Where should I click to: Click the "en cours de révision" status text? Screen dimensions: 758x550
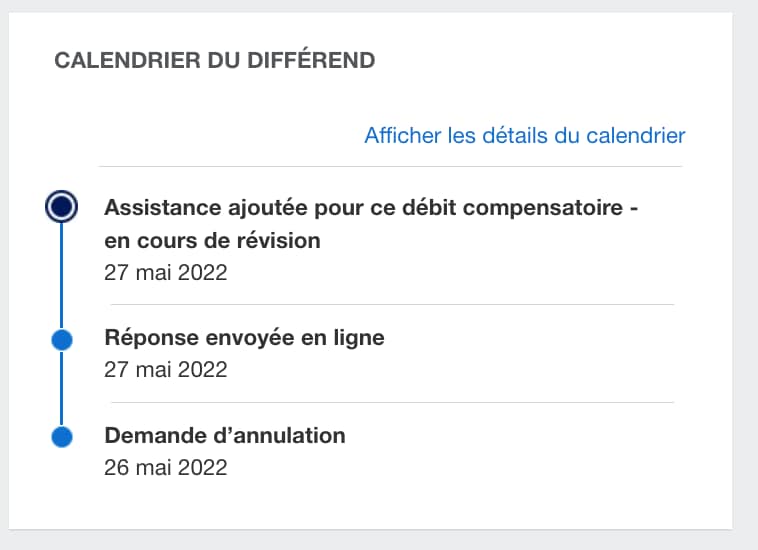coord(212,241)
